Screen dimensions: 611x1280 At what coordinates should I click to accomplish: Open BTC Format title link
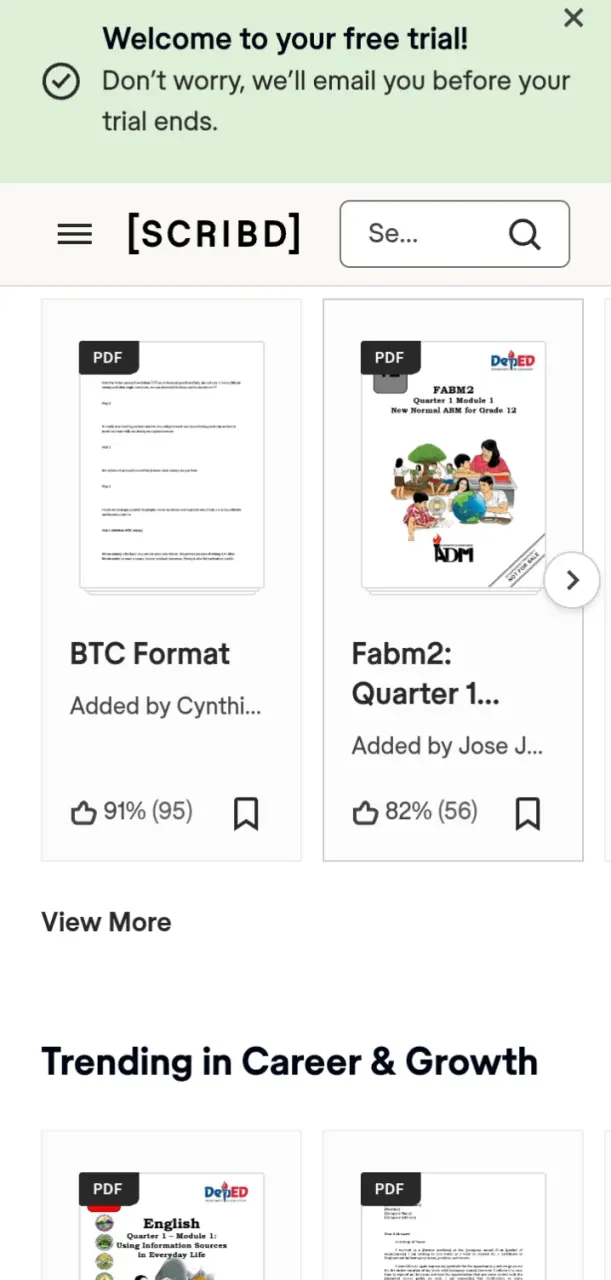(x=150, y=654)
